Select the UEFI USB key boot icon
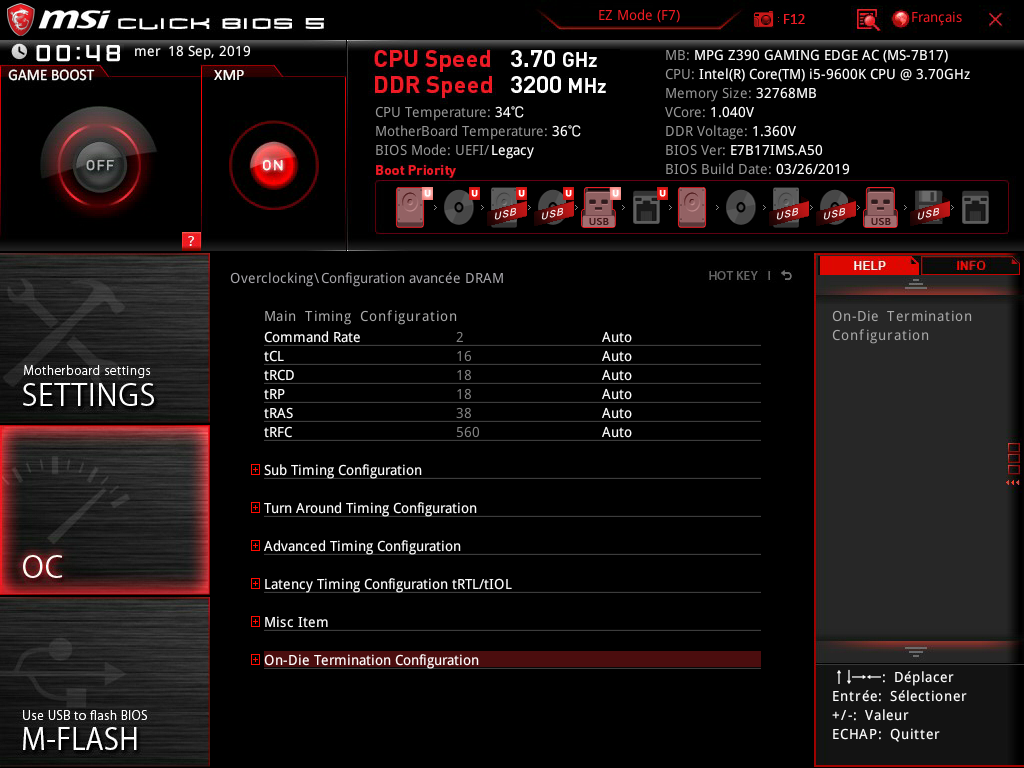 point(601,207)
